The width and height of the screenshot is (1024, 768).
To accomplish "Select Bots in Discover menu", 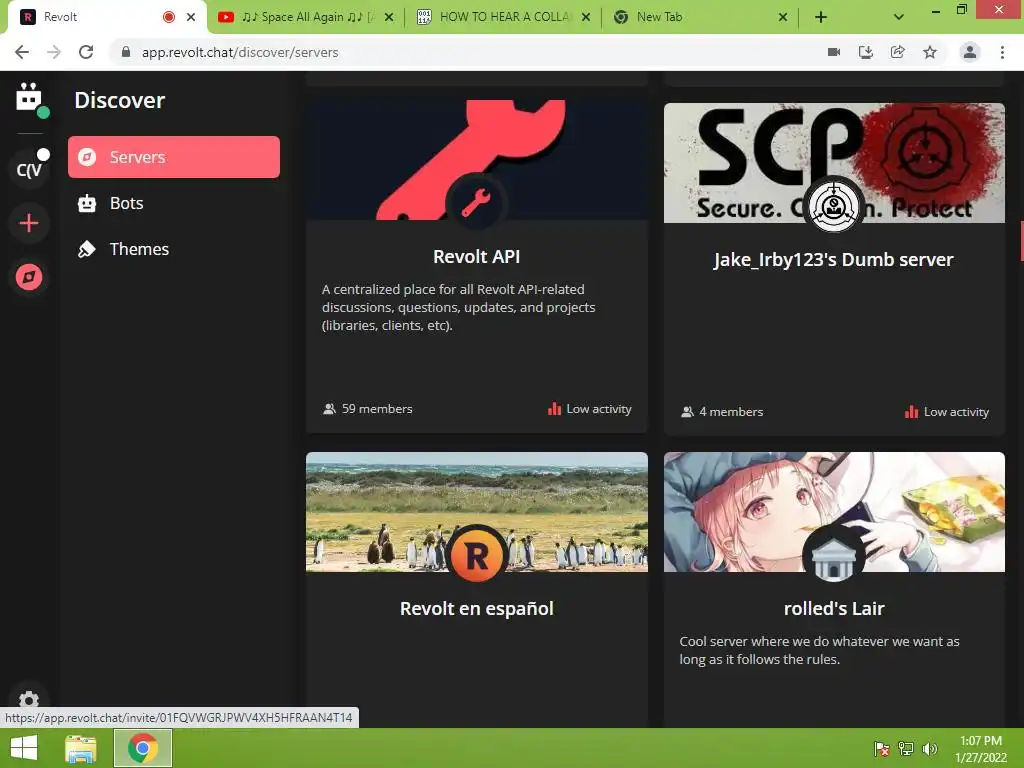I will point(174,203).
